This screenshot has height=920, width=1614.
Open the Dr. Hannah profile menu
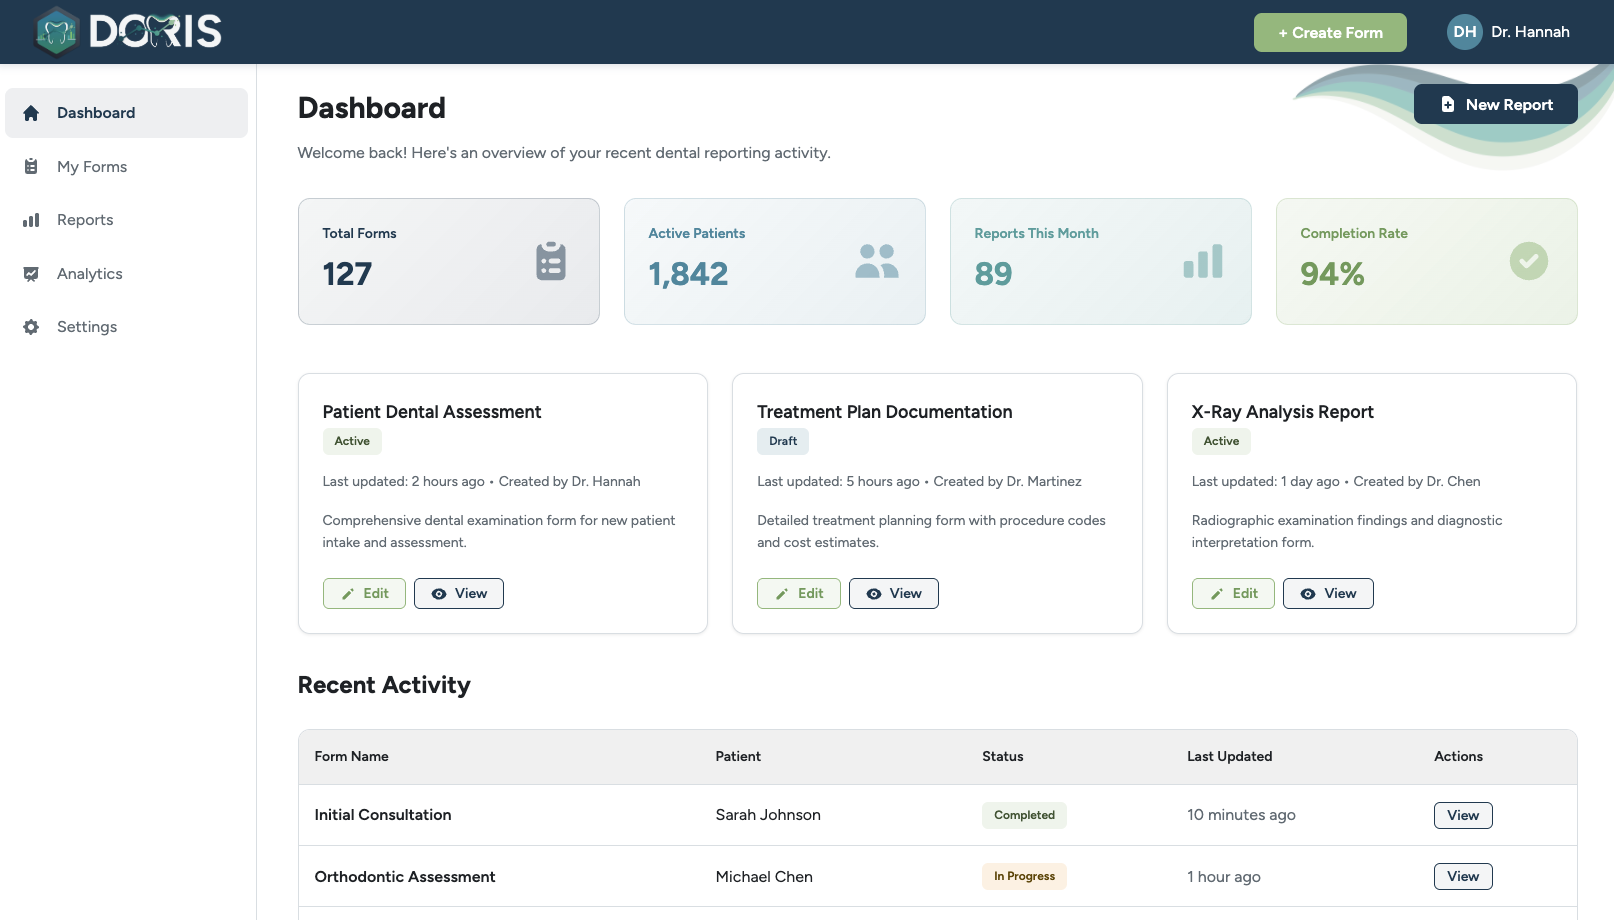tap(1508, 31)
